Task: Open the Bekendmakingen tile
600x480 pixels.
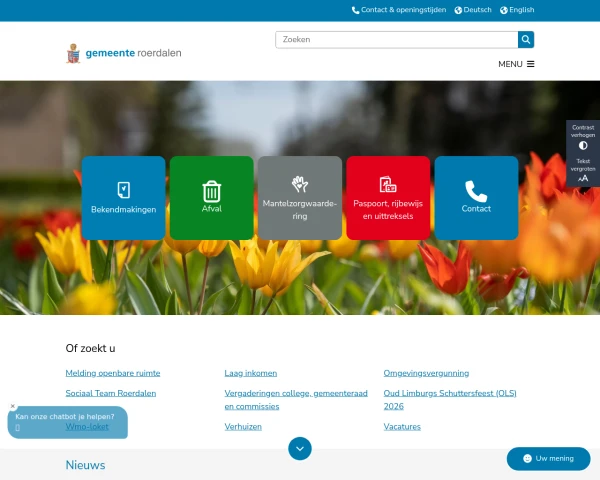Action: (x=124, y=198)
